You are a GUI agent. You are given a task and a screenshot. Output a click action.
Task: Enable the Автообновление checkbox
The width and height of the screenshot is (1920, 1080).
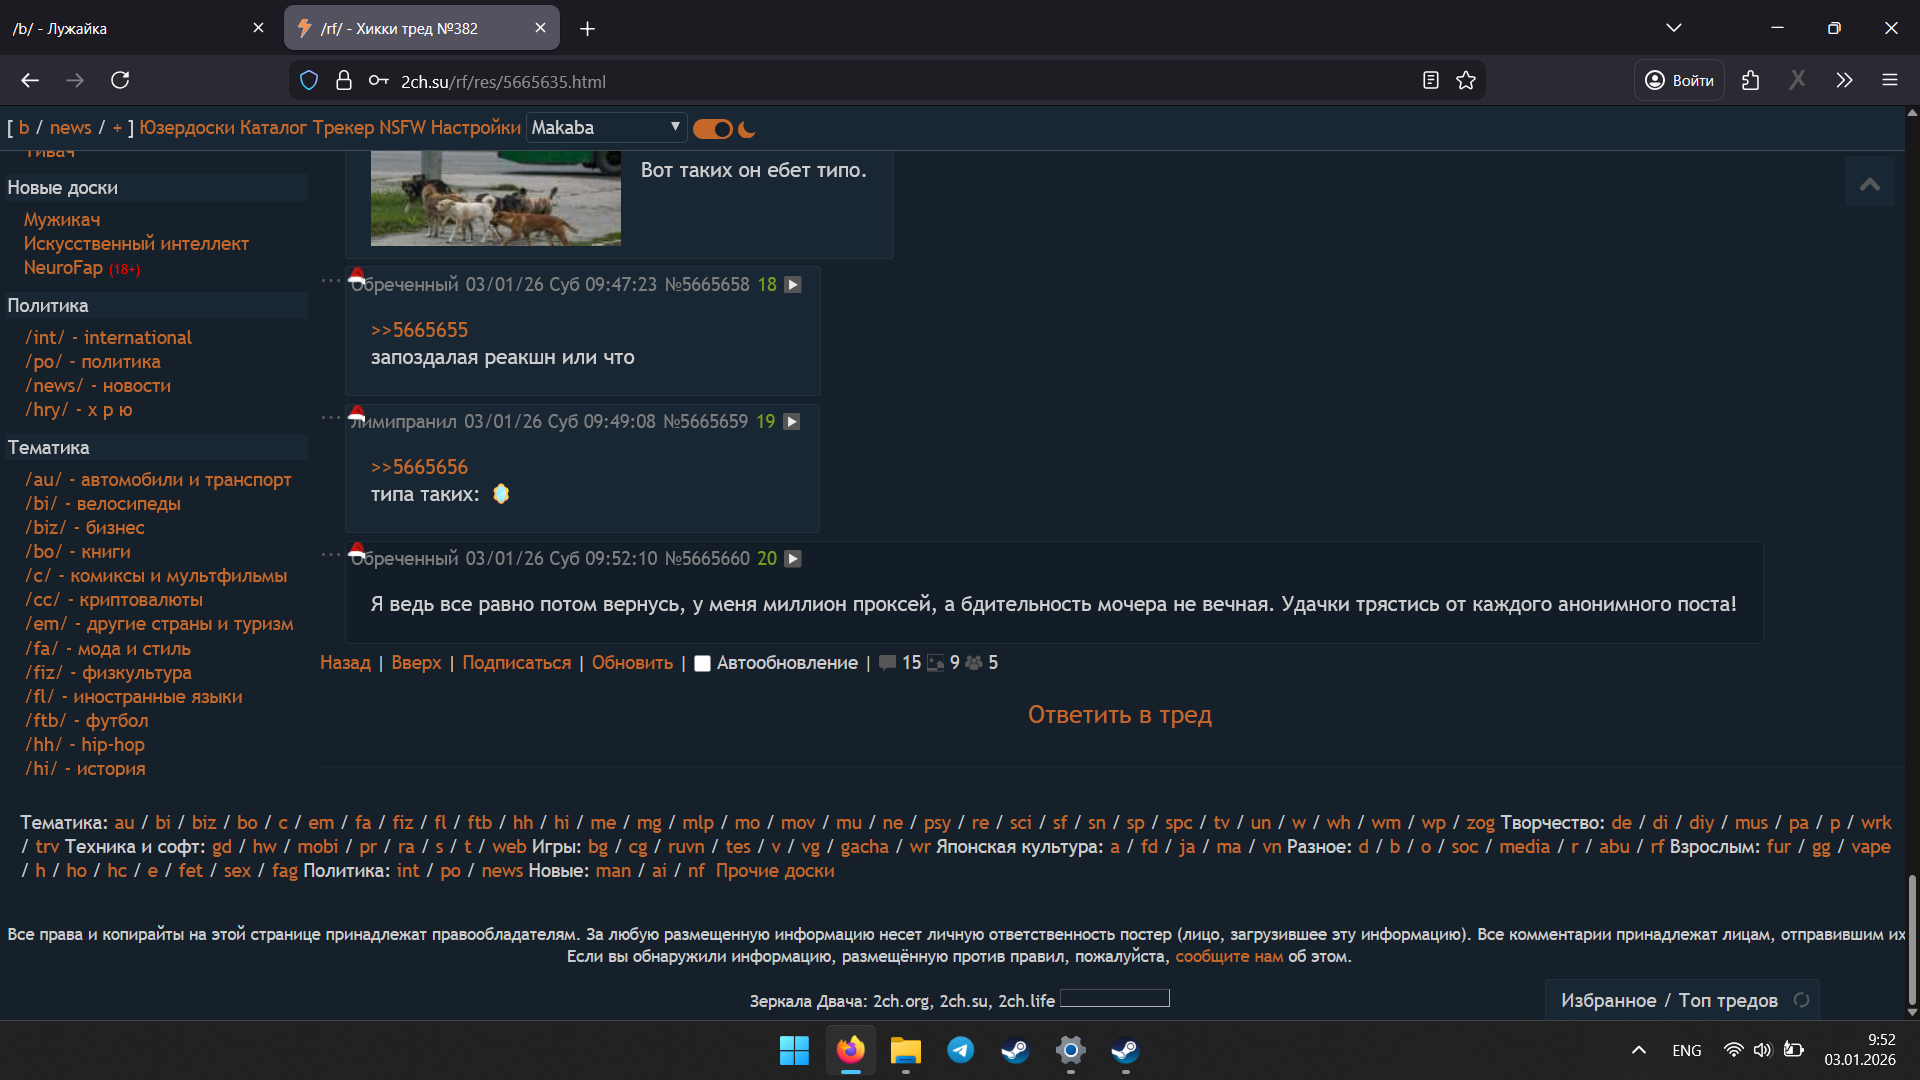[x=702, y=663]
